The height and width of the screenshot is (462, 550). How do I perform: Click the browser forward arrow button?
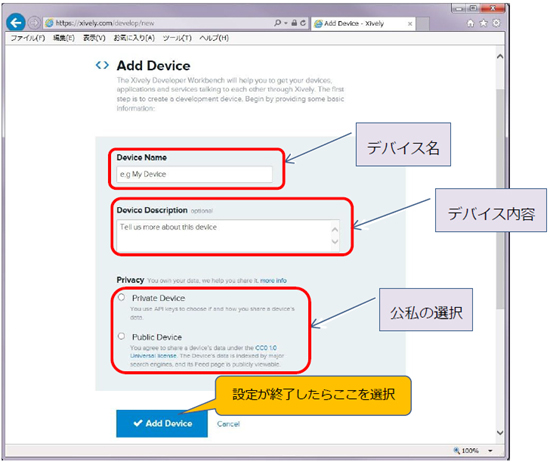coord(34,23)
